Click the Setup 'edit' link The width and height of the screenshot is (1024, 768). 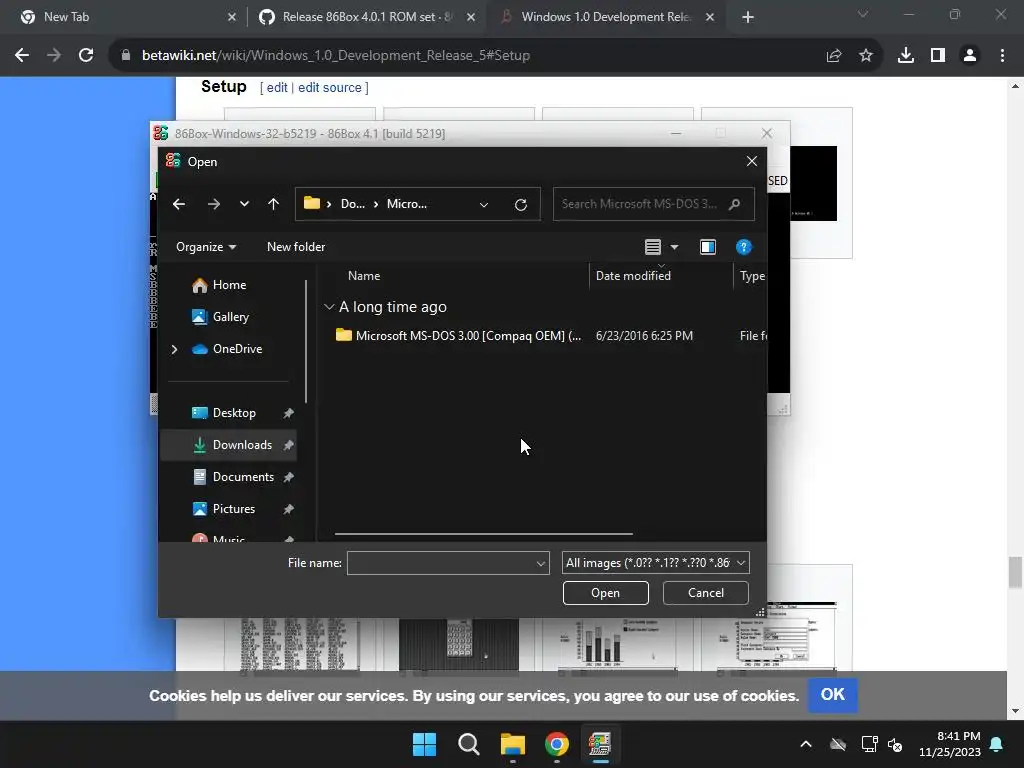pyautogui.click(x=277, y=88)
